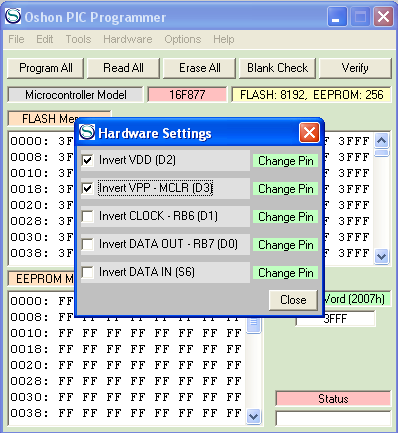The image size is (398, 433).
Task: Click the Read All button
Action: tap(123, 68)
